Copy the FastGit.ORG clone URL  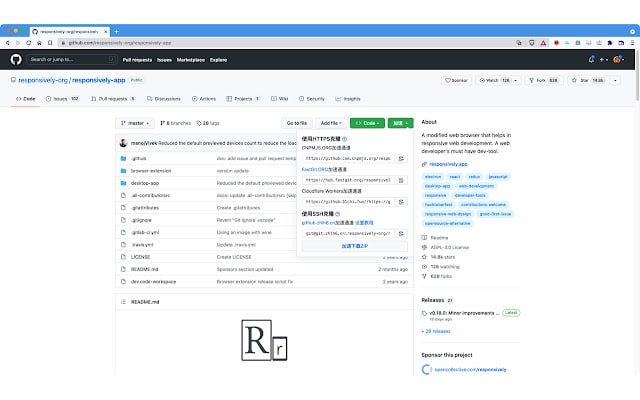pos(401,180)
